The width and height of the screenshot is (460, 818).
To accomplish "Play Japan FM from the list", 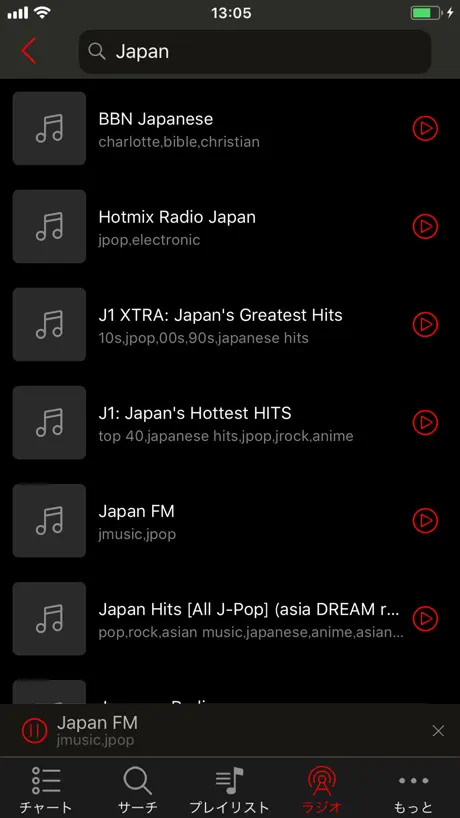I will point(425,520).
